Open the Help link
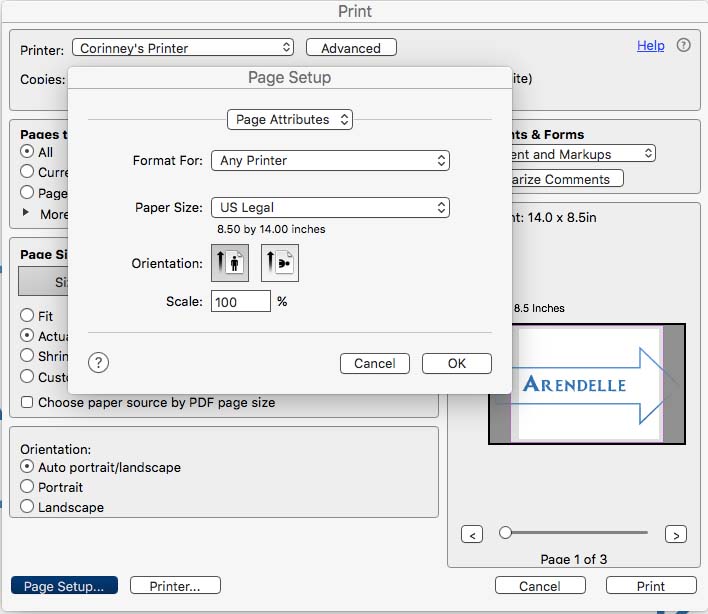708x614 pixels. [x=650, y=46]
